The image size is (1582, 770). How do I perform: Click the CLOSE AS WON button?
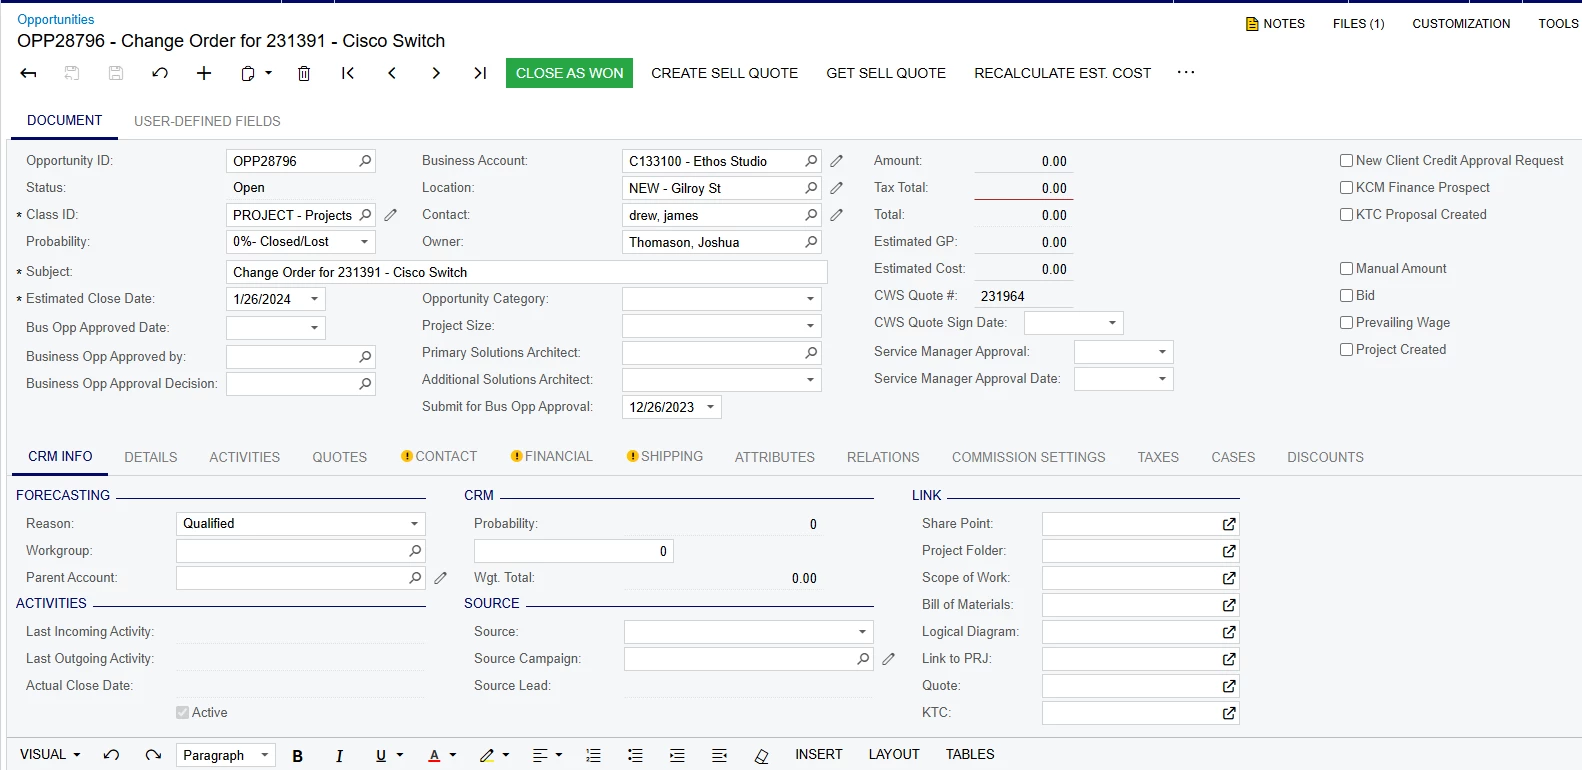click(569, 73)
